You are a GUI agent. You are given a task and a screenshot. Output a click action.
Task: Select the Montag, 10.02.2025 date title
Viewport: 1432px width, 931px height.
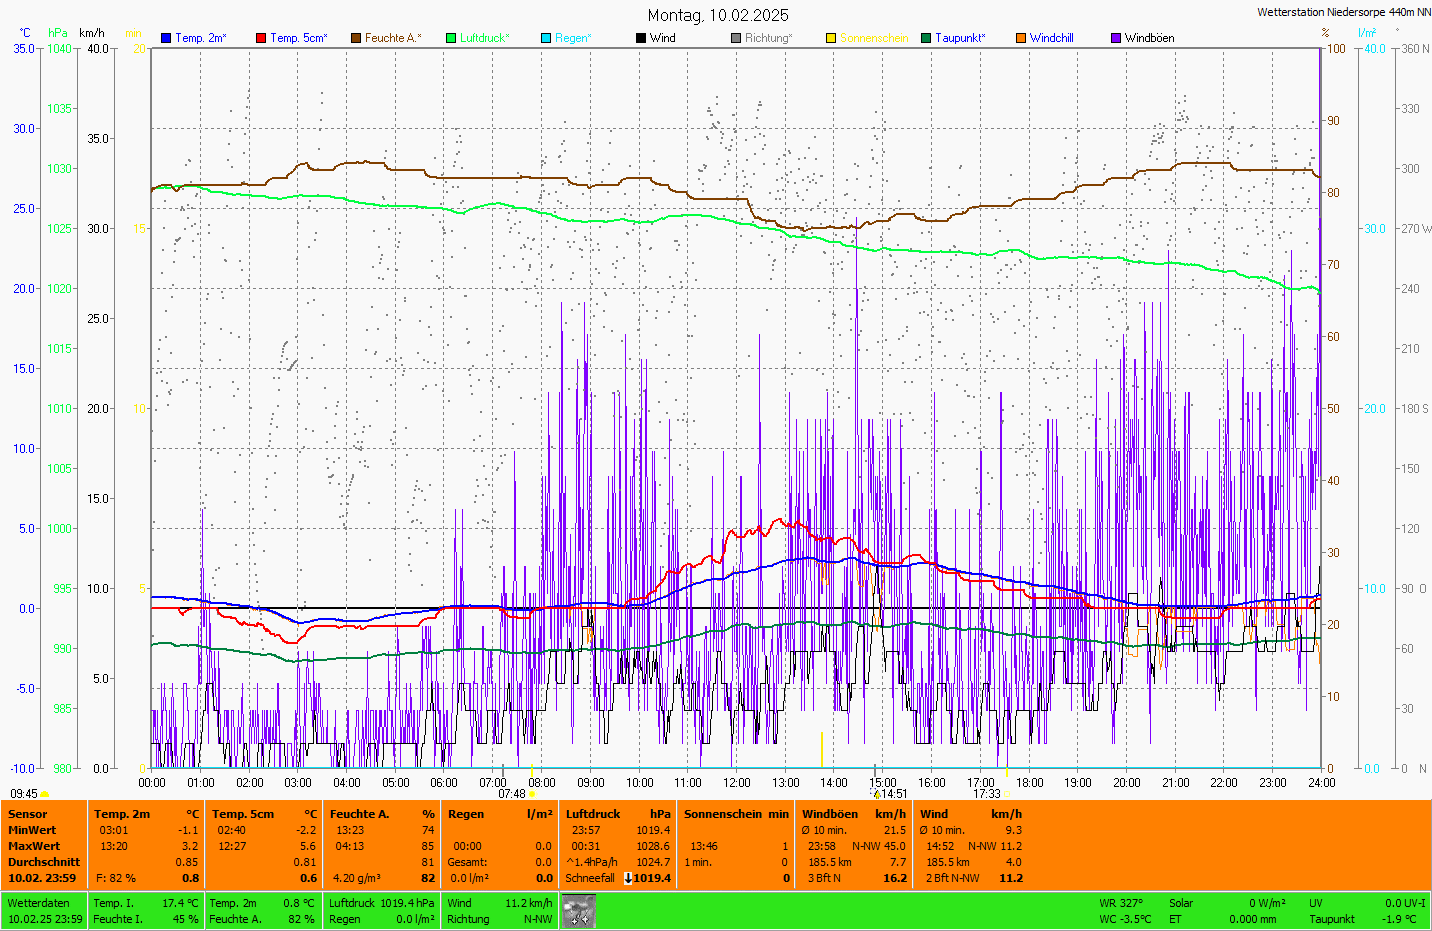point(717,15)
